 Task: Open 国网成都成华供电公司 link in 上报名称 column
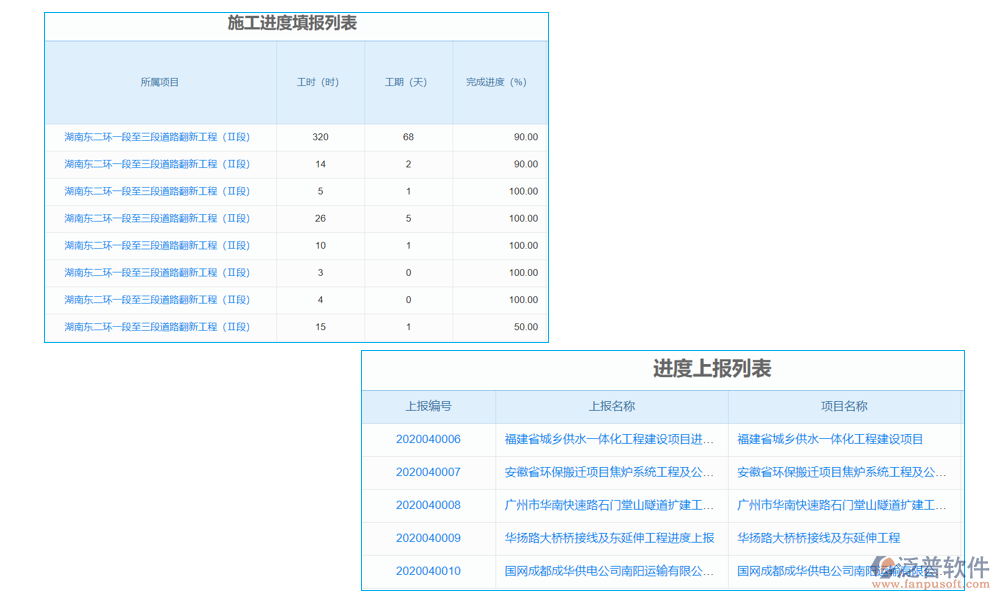609,571
